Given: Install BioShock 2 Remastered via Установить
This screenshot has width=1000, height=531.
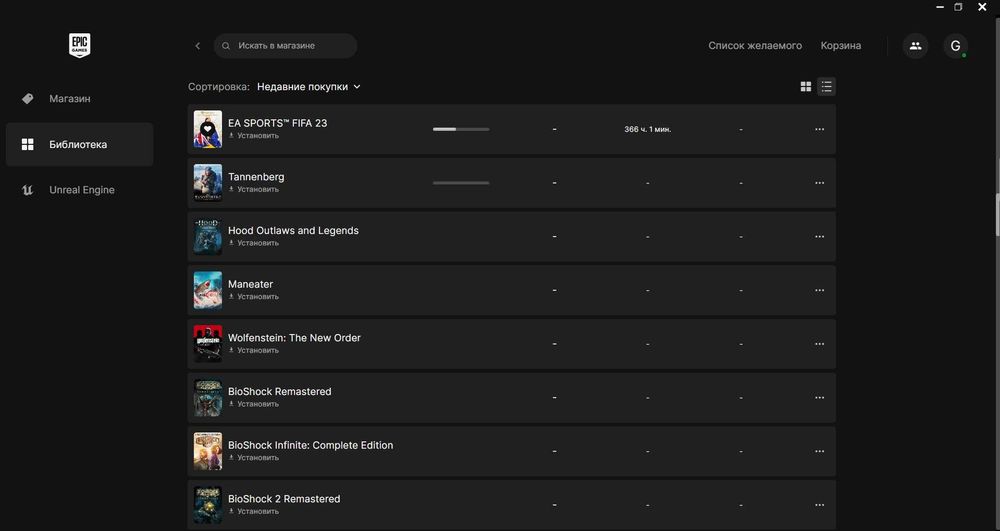Looking at the screenshot, I should point(254,511).
